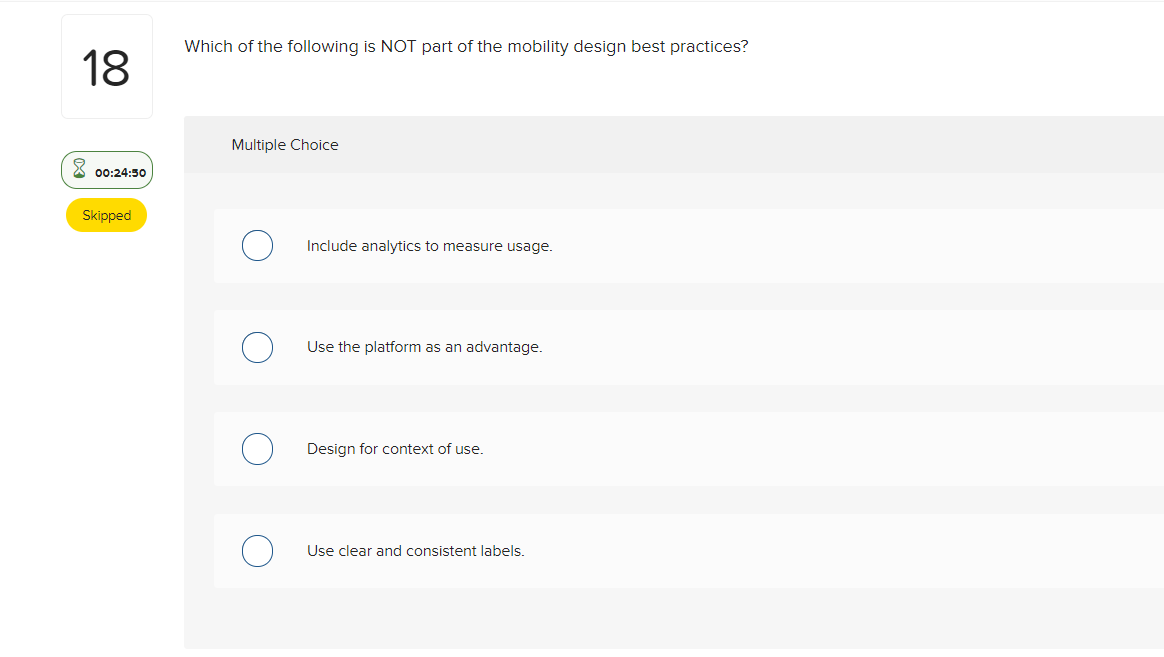The width and height of the screenshot is (1164, 657).
Task: Click empty space in the 'Include analytics' answer row
Action: point(850,246)
